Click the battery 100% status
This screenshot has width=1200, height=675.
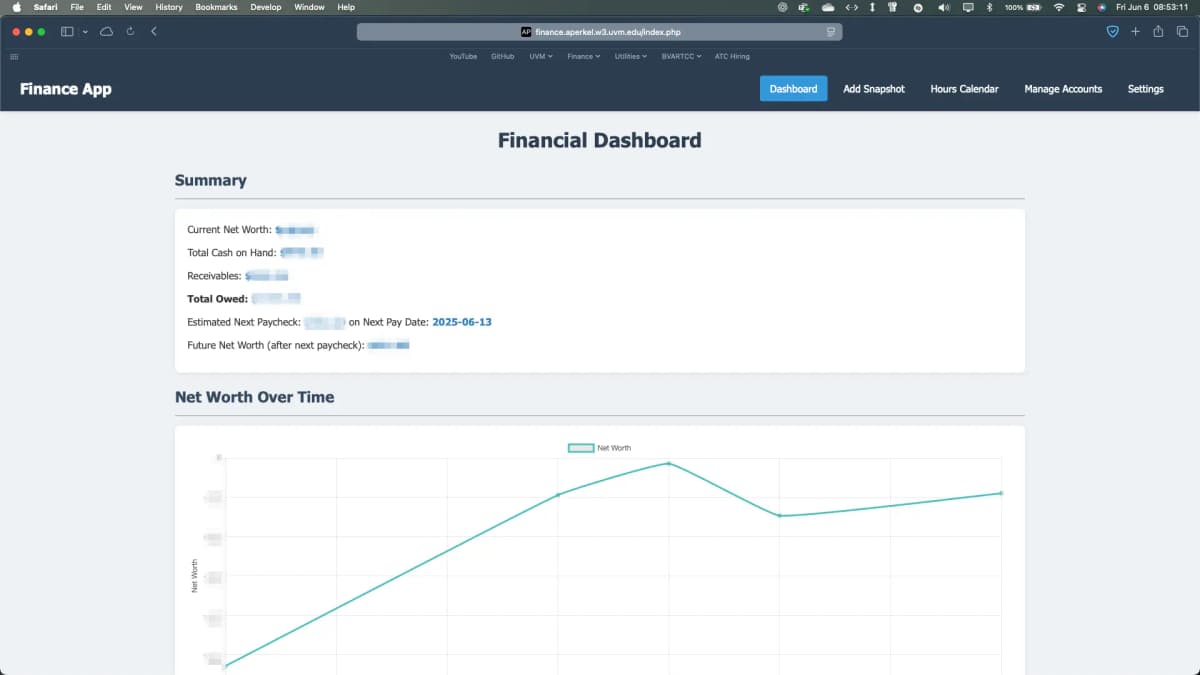click(x=1023, y=7)
